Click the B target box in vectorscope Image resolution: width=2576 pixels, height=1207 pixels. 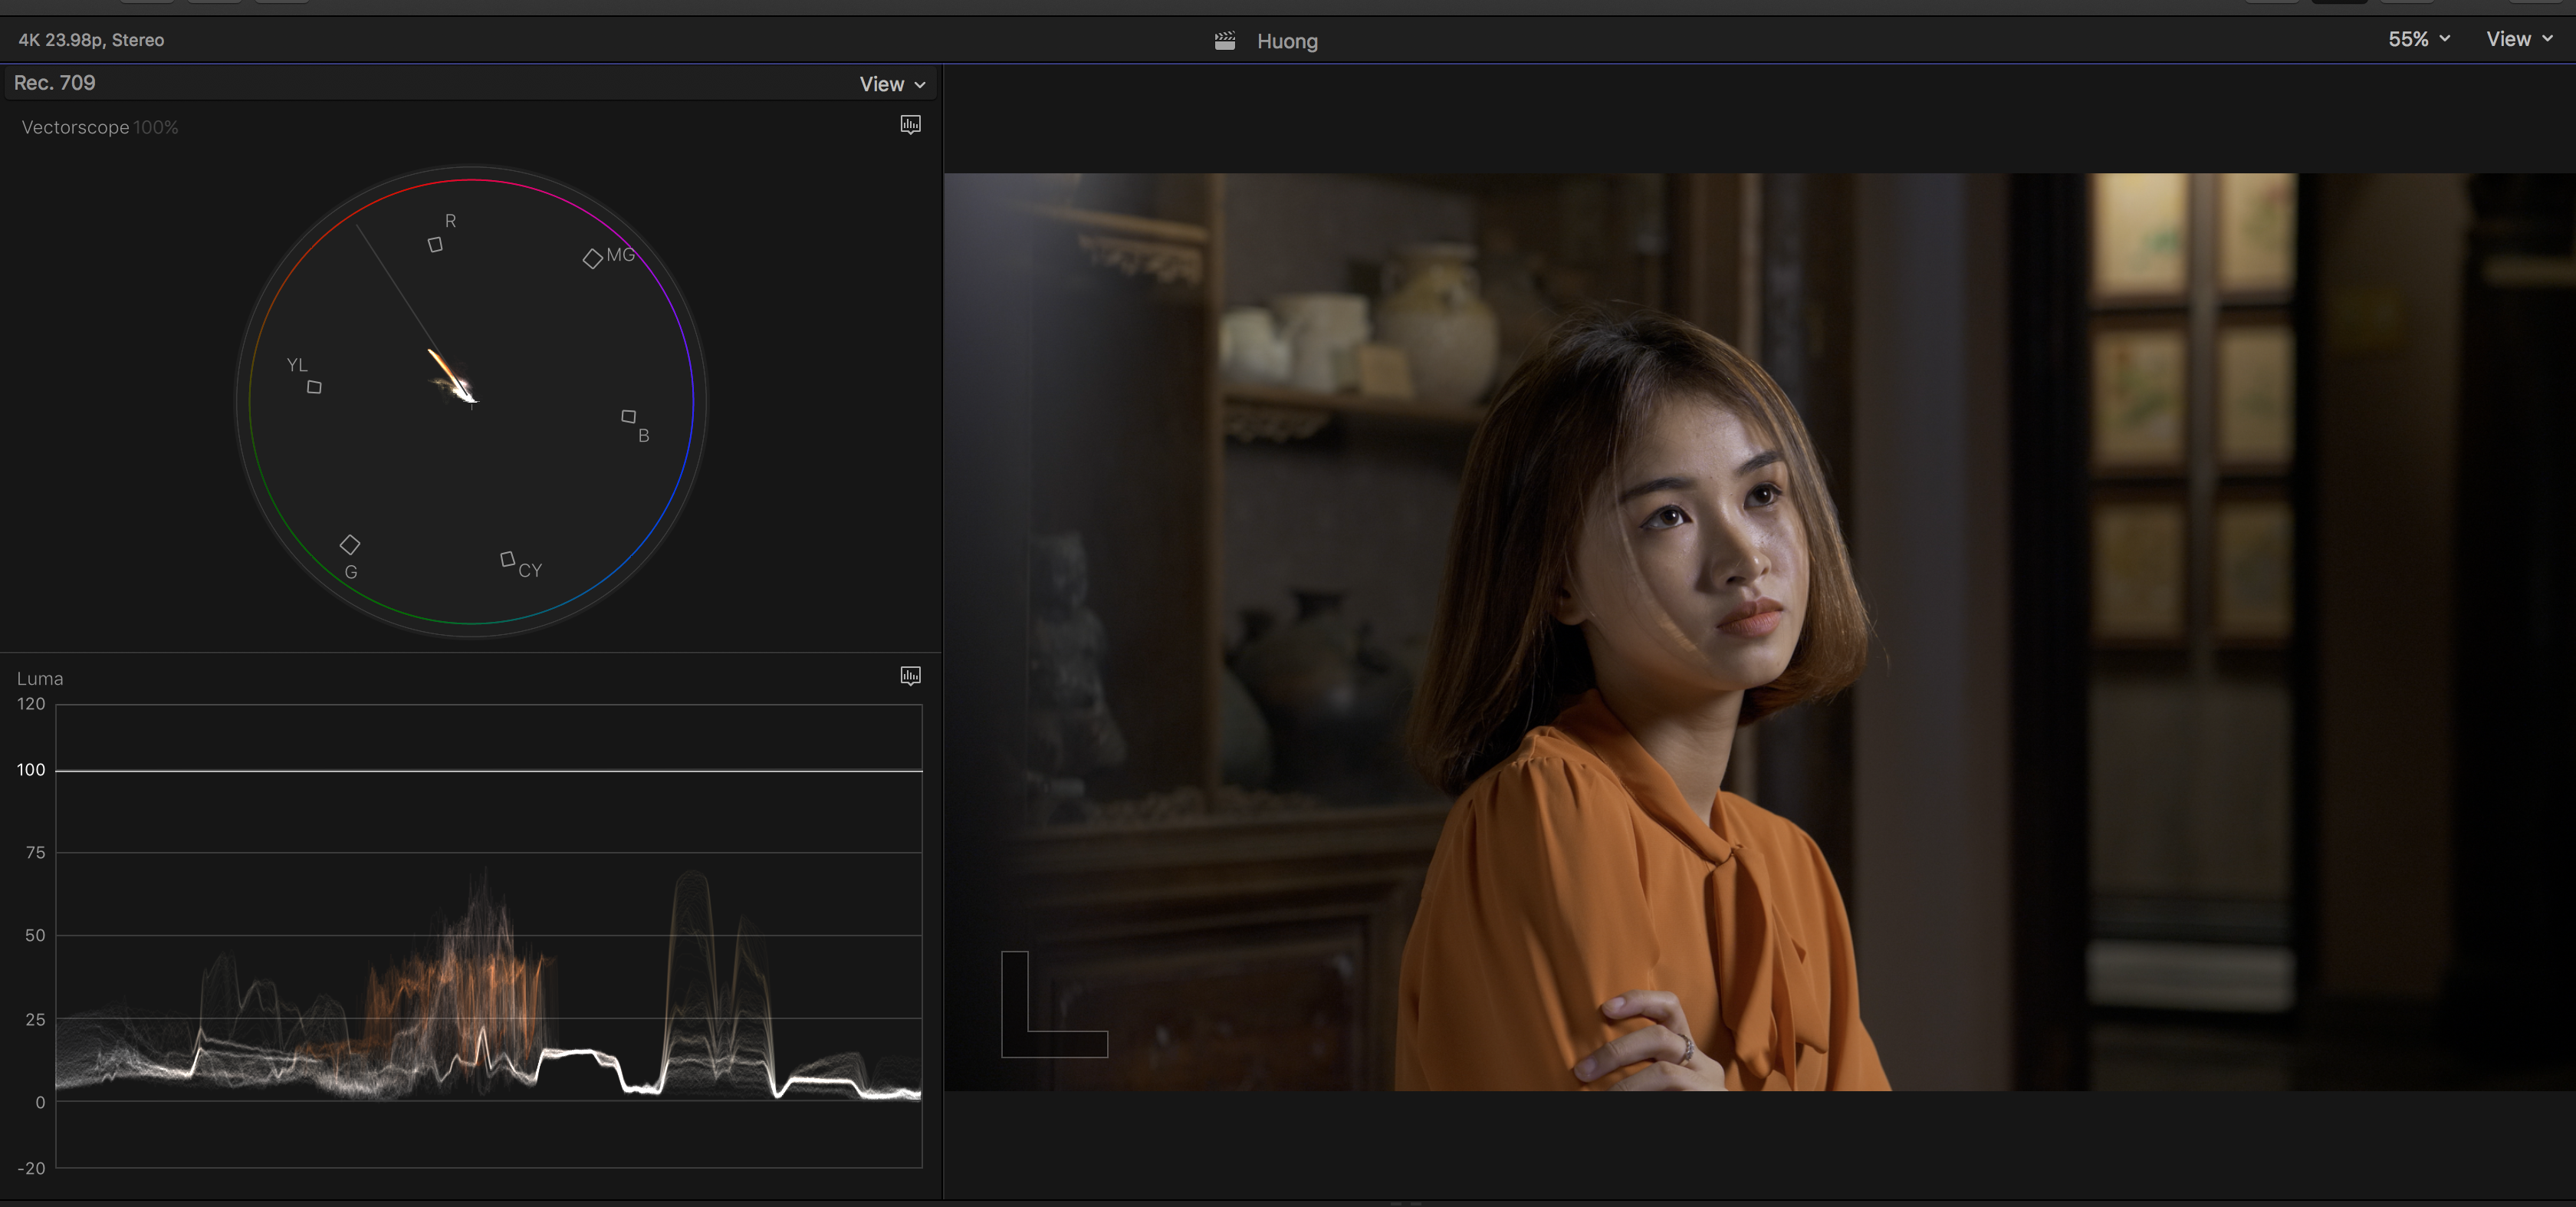[x=628, y=416]
